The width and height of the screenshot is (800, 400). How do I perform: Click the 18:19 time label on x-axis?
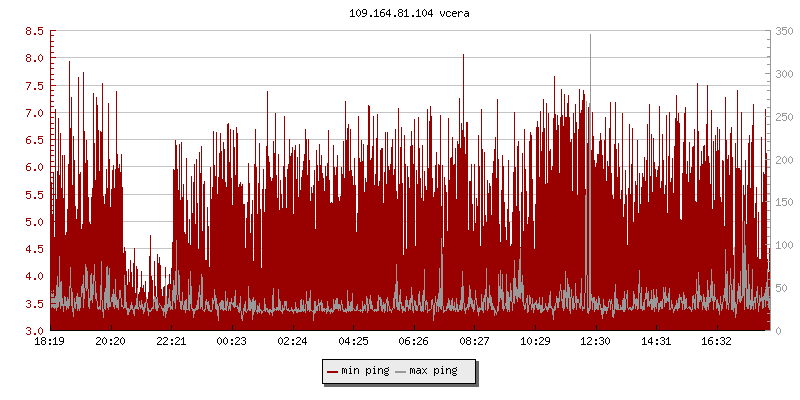pos(50,342)
